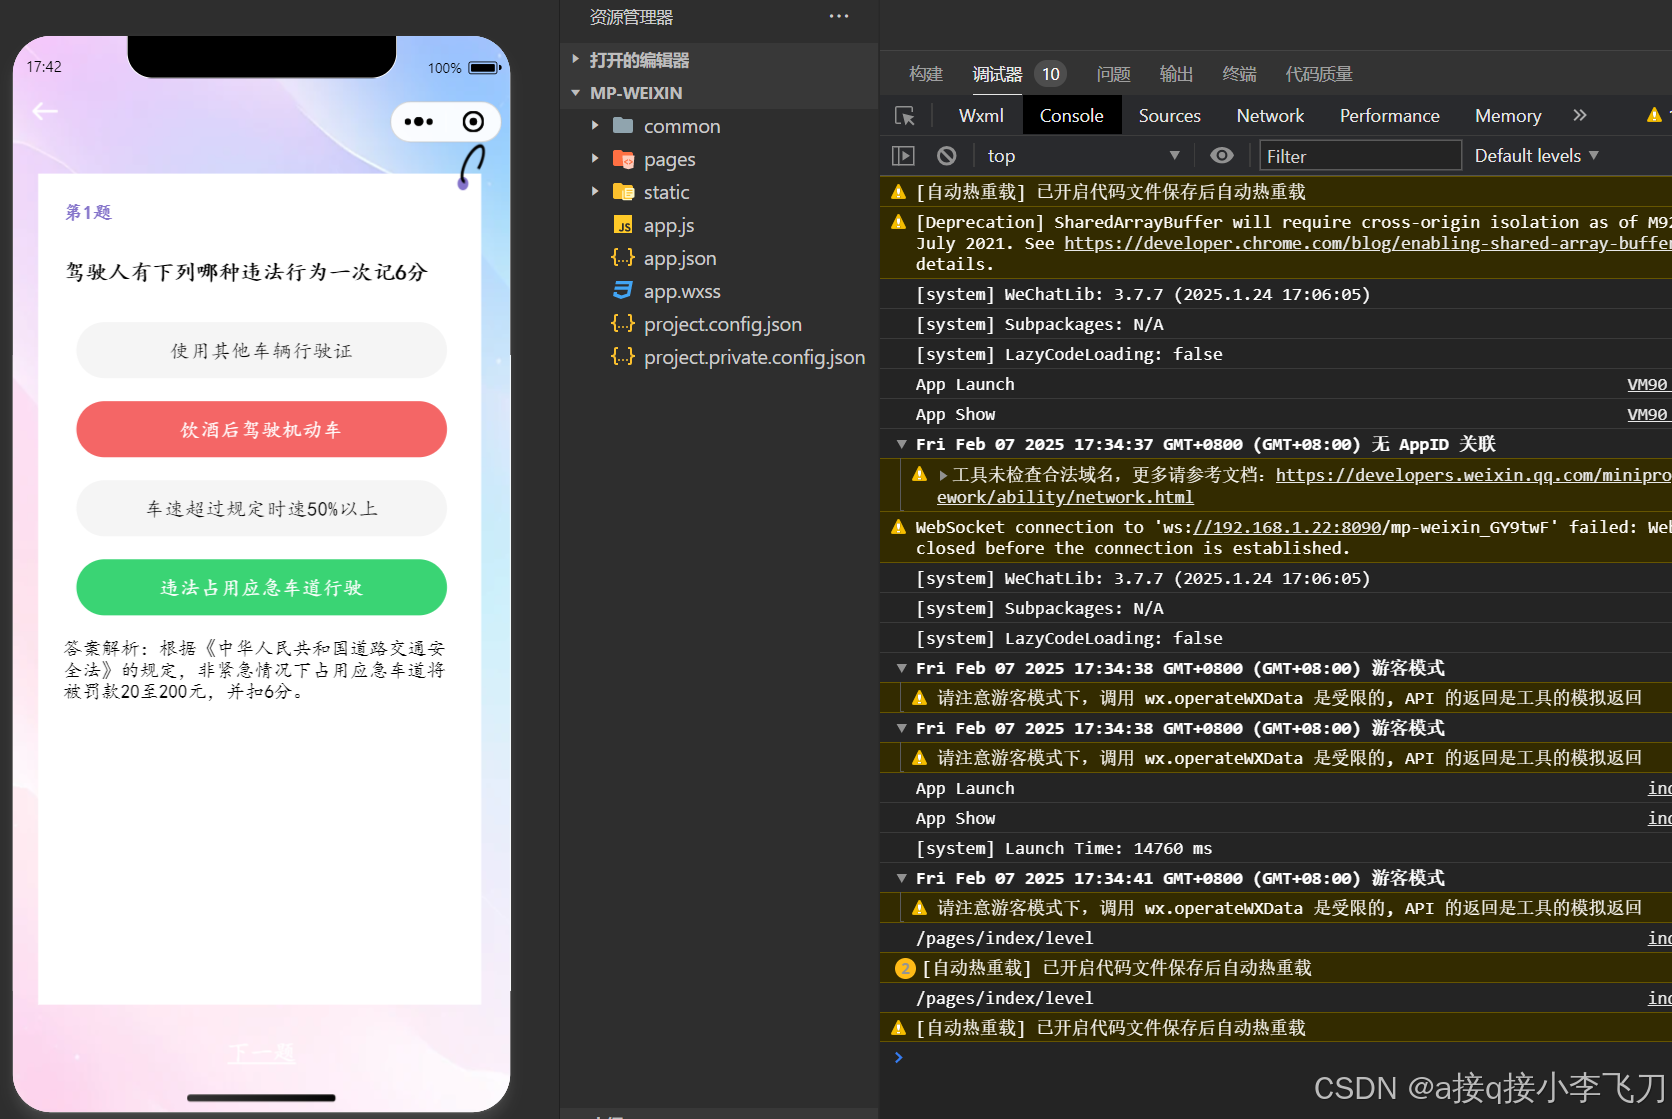Focus the console Filter input
The height and width of the screenshot is (1119, 1672).
[x=1360, y=156]
